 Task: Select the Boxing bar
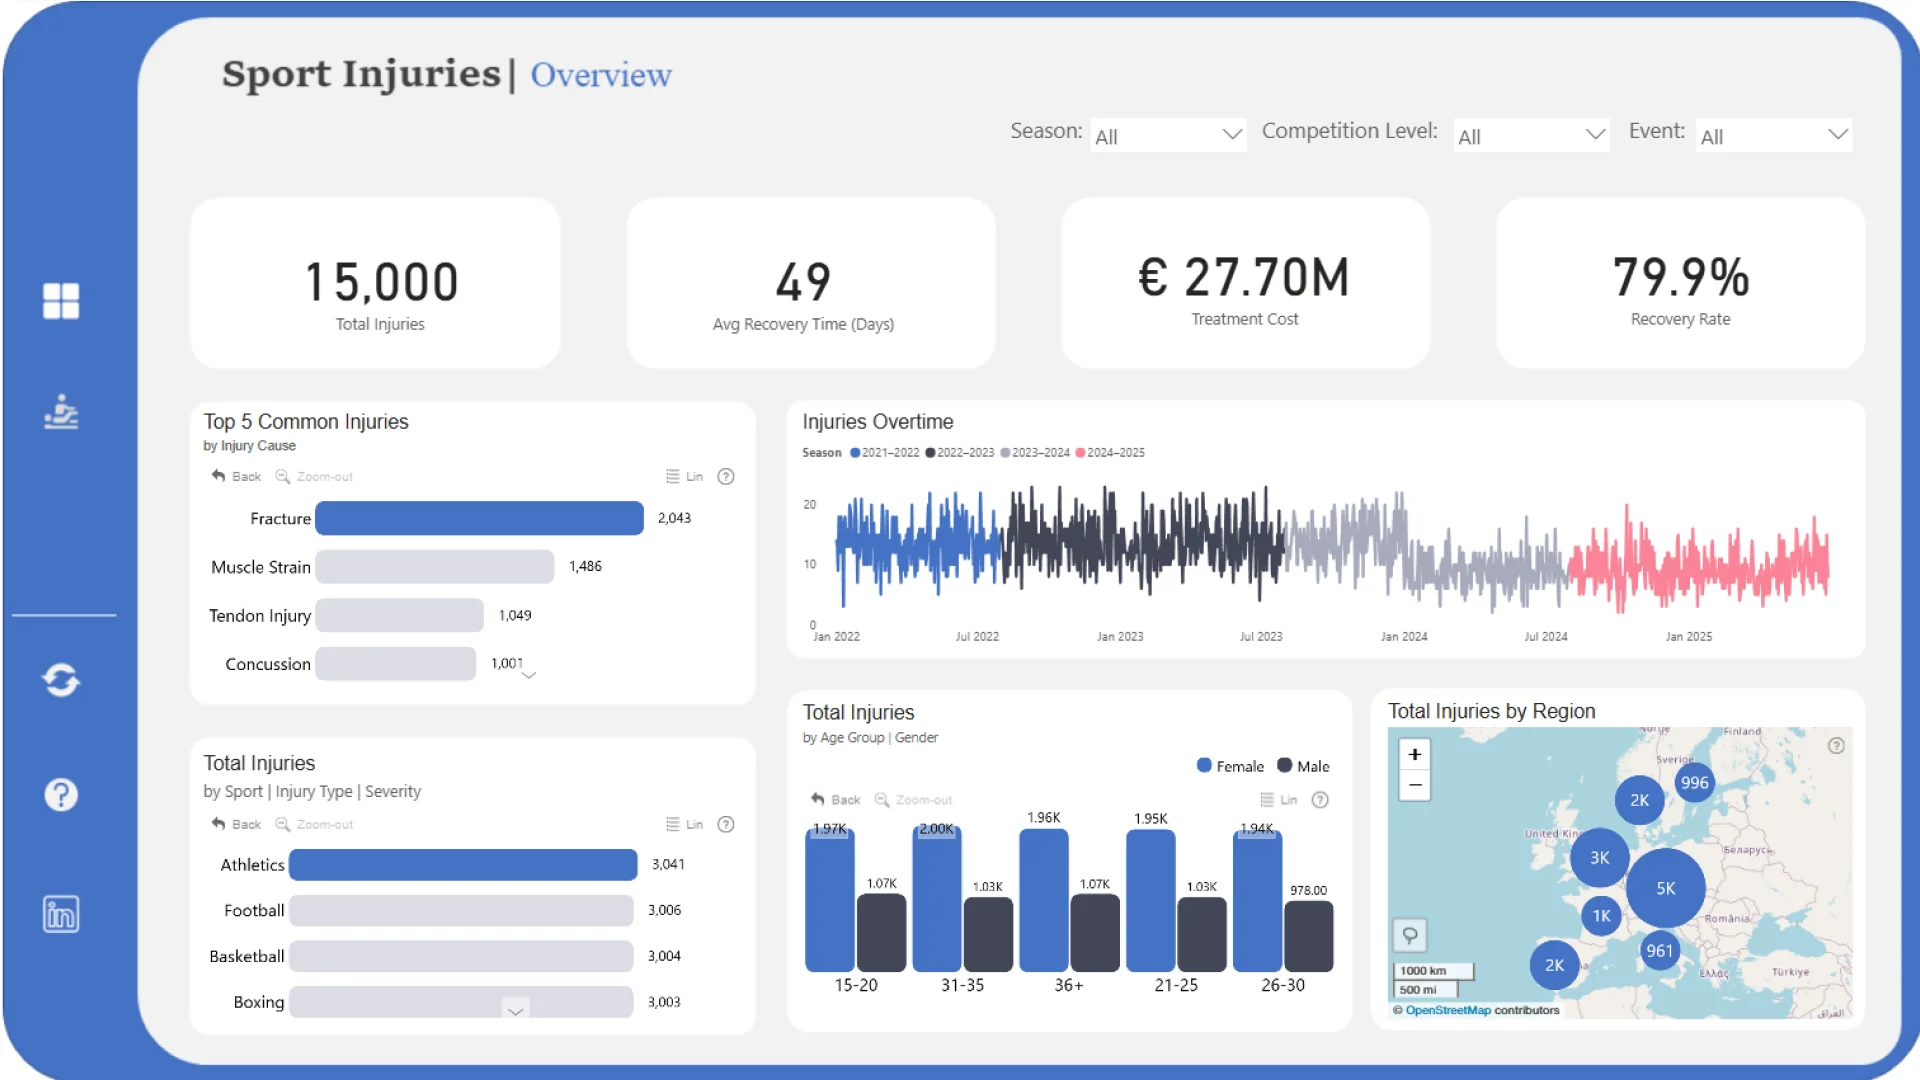461,1002
